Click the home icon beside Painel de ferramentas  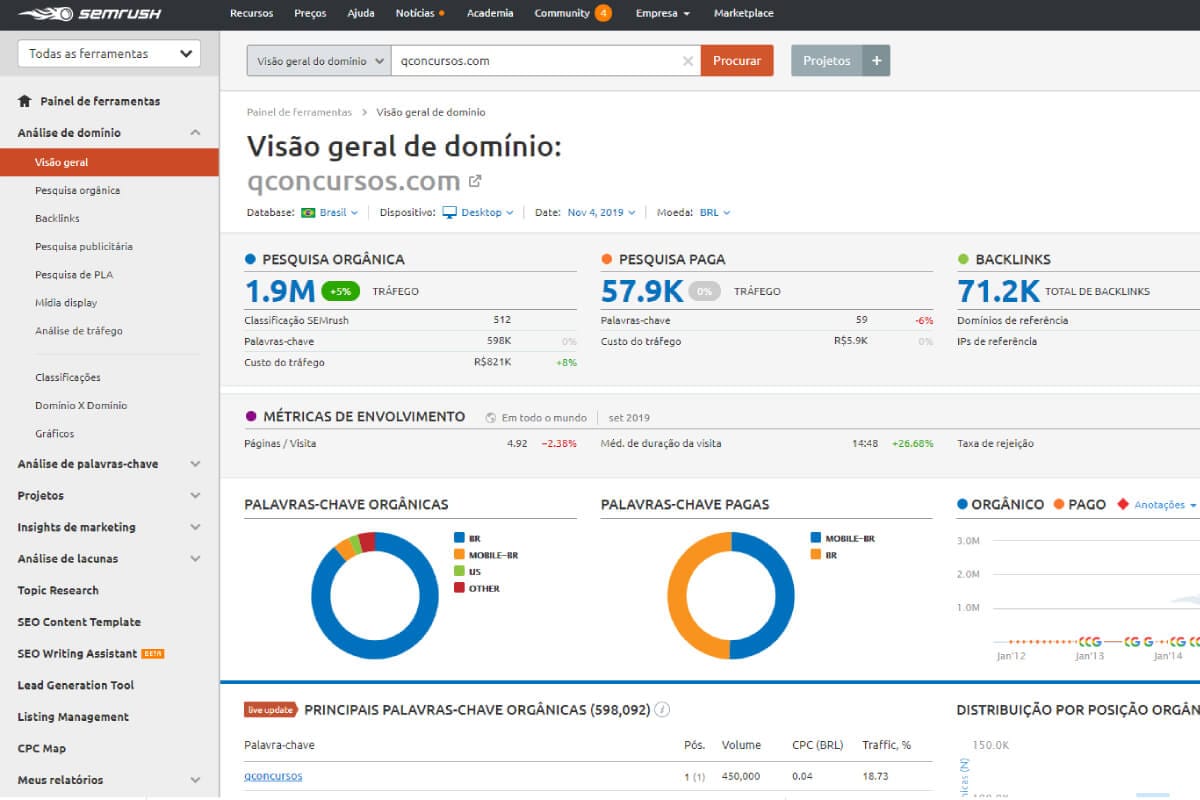(x=25, y=101)
